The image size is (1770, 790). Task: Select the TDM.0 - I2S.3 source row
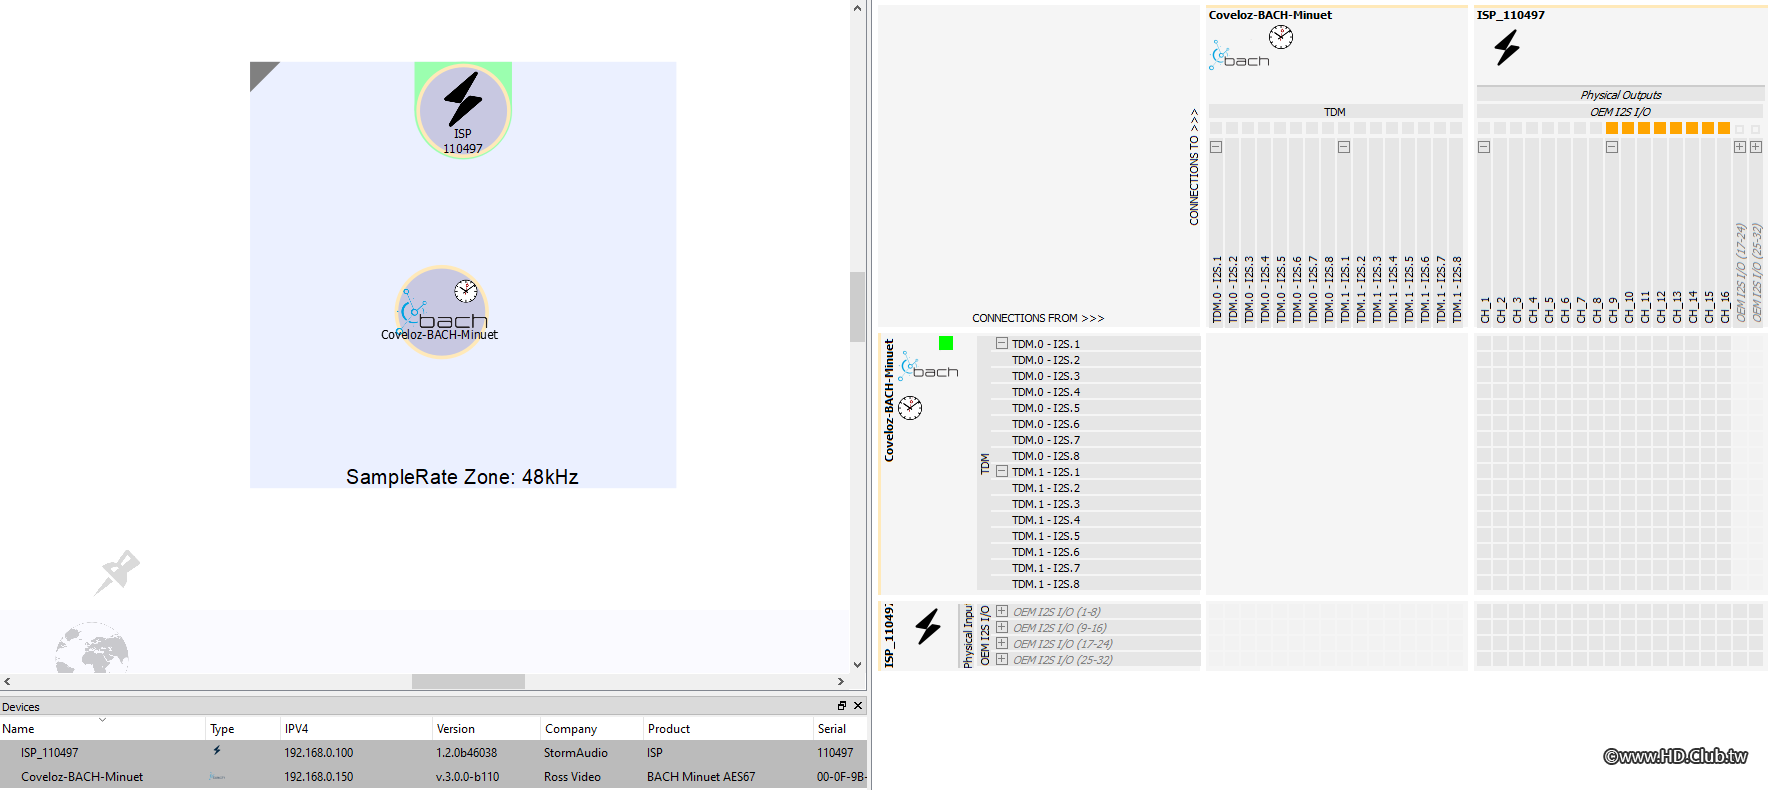[1097, 376]
